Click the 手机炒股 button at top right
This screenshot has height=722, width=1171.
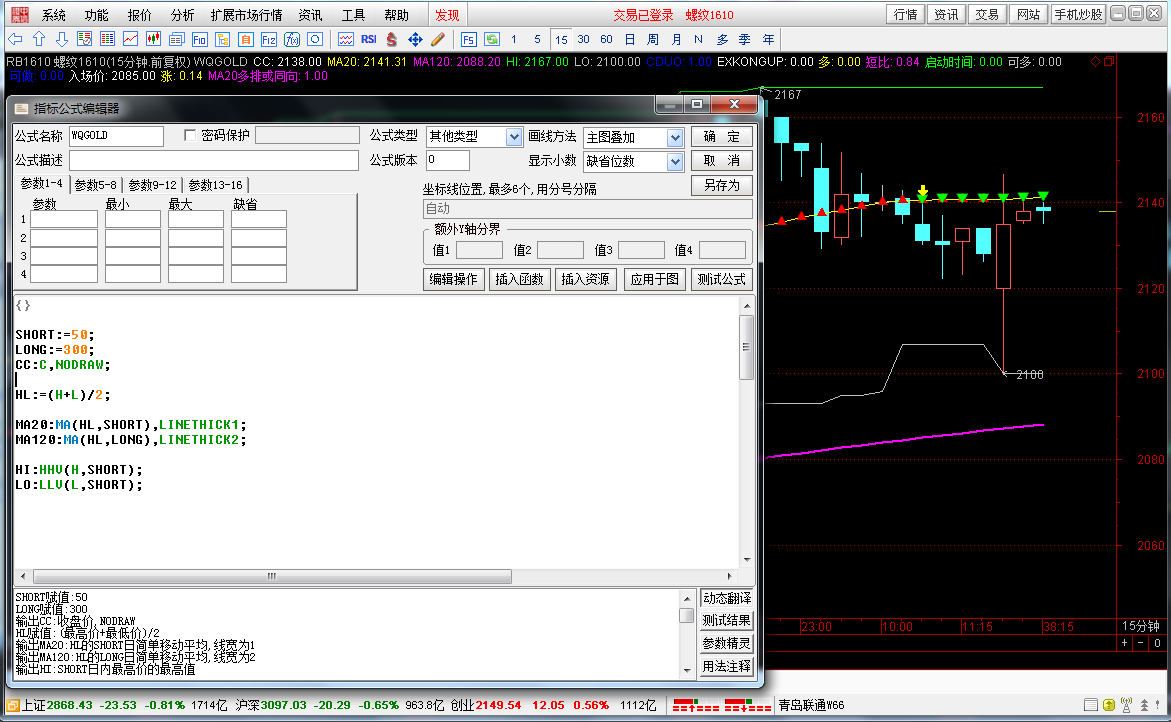[1078, 14]
